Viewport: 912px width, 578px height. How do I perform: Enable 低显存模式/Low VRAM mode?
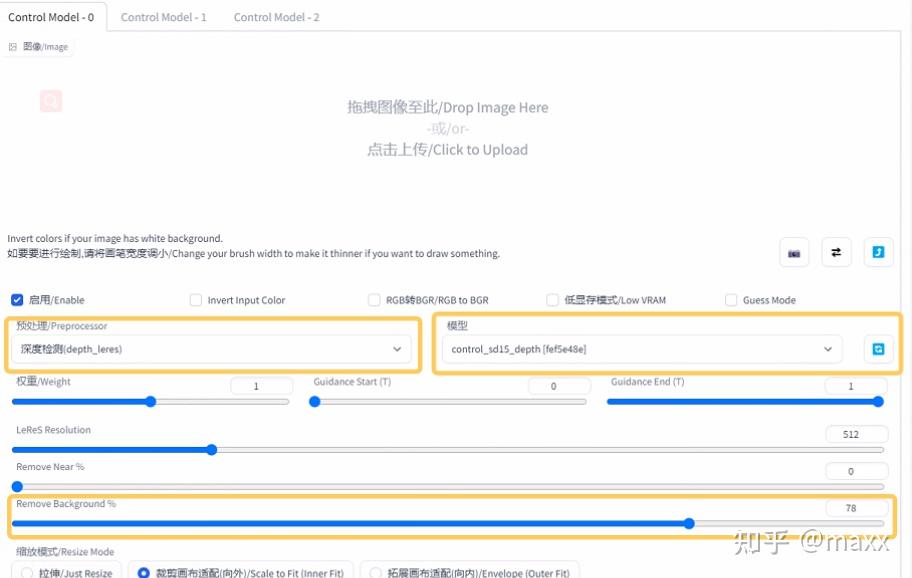[x=553, y=299]
